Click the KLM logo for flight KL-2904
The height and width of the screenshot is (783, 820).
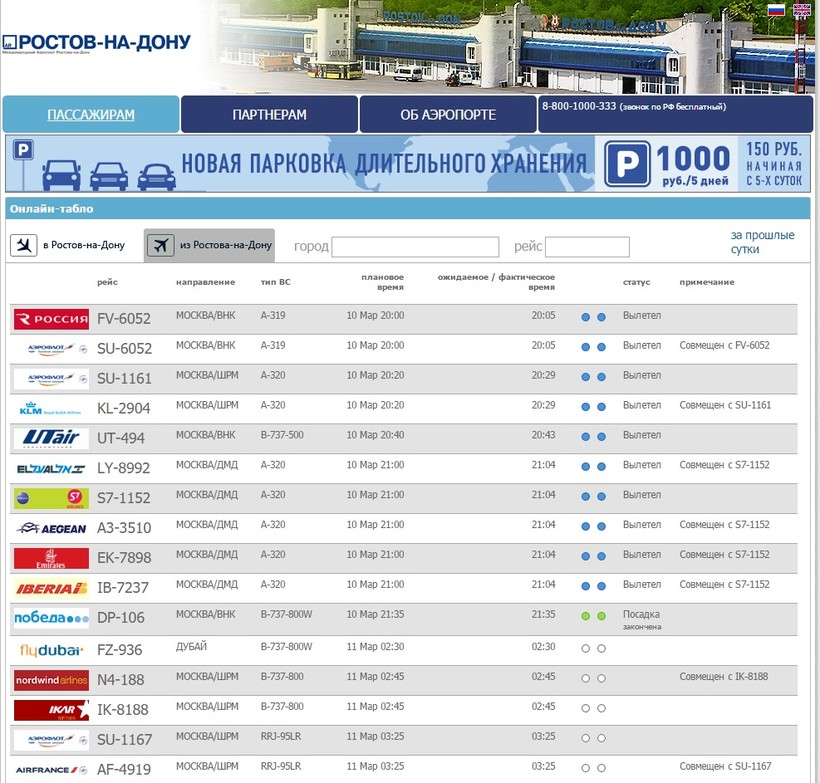[51, 409]
